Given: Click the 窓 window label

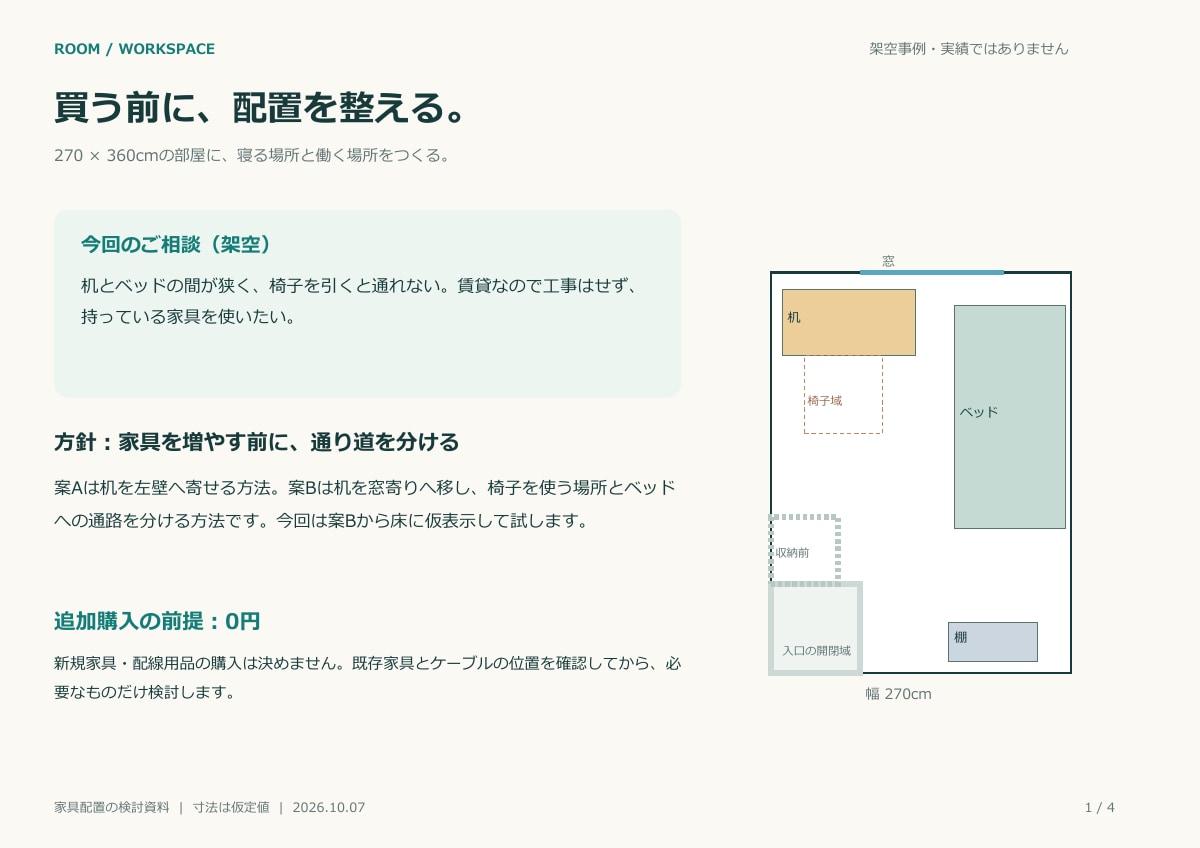Looking at the screenshot, I should click(888, 261).
